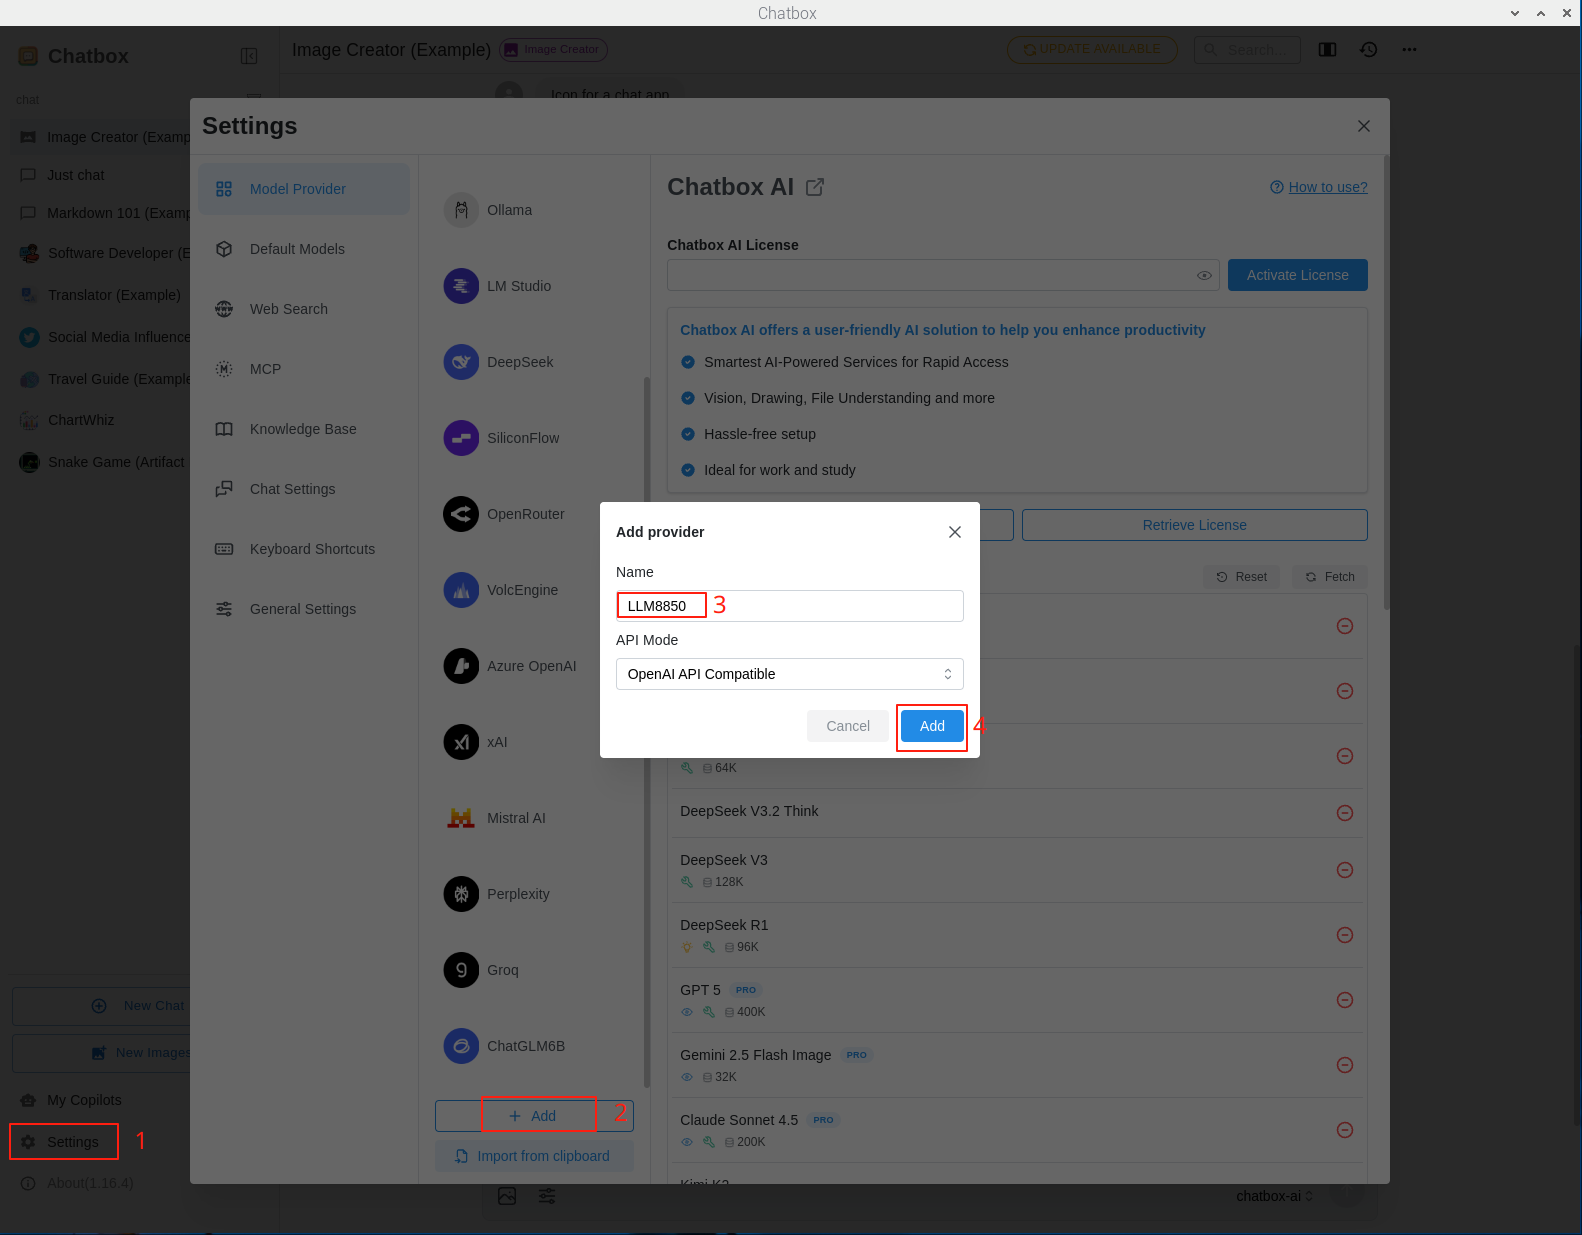The image size is (1582, 1235).
Task: Open the Knowledge Base settings tab
Action: click(x=303, y=429)
